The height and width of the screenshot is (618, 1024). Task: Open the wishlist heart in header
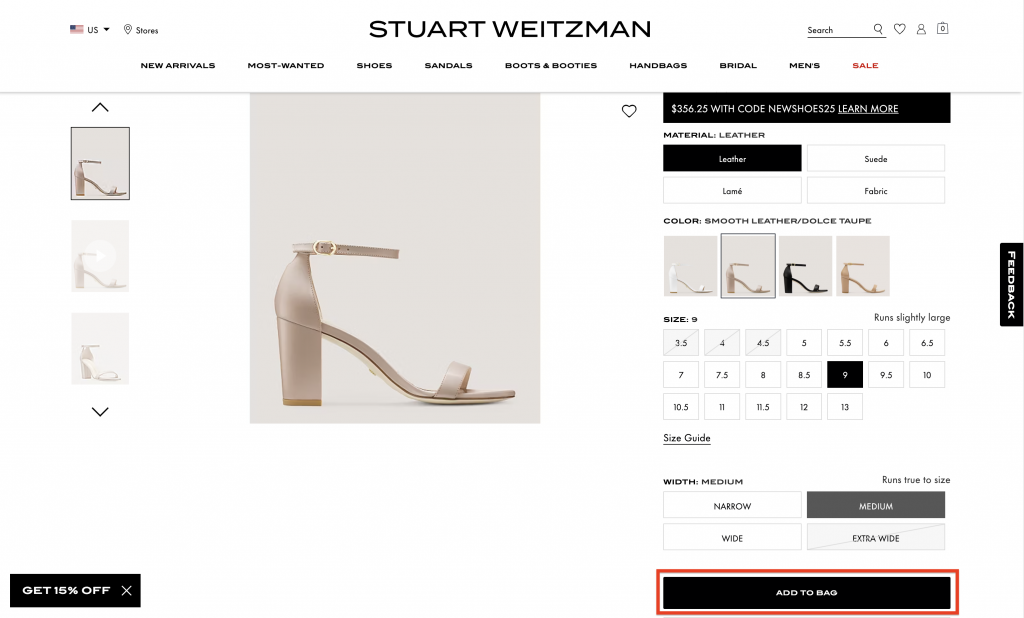pos(900,29)
